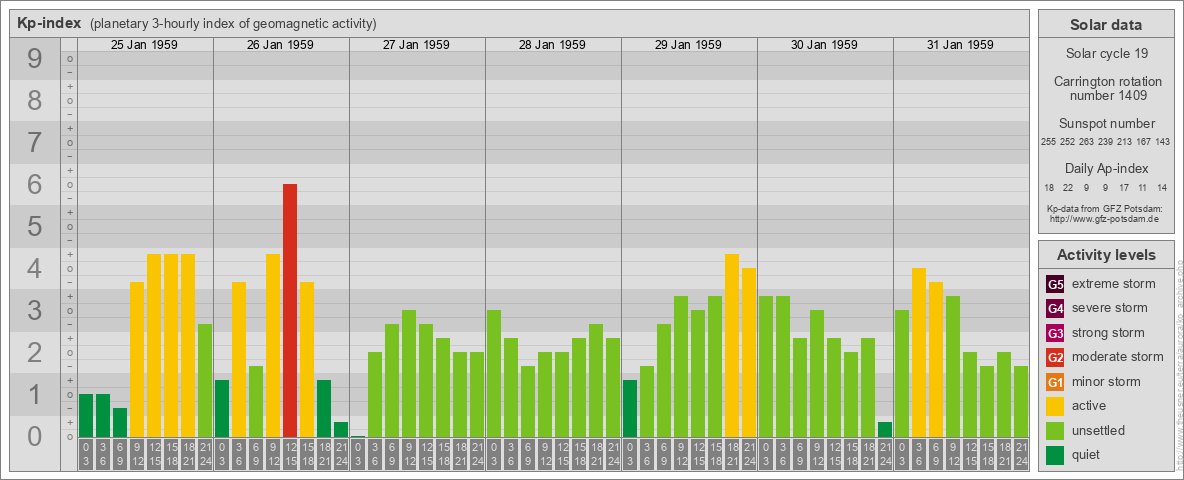Screen dimensions: 1184x480
Task: Click the 'Kp-index' chart title
Action: point(49,23)
